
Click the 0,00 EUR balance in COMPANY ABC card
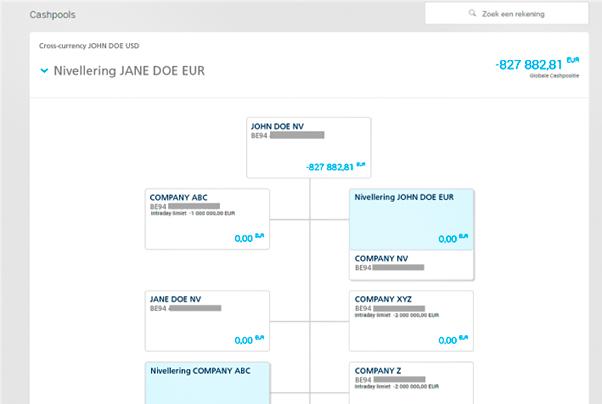(x=244, y=238)
